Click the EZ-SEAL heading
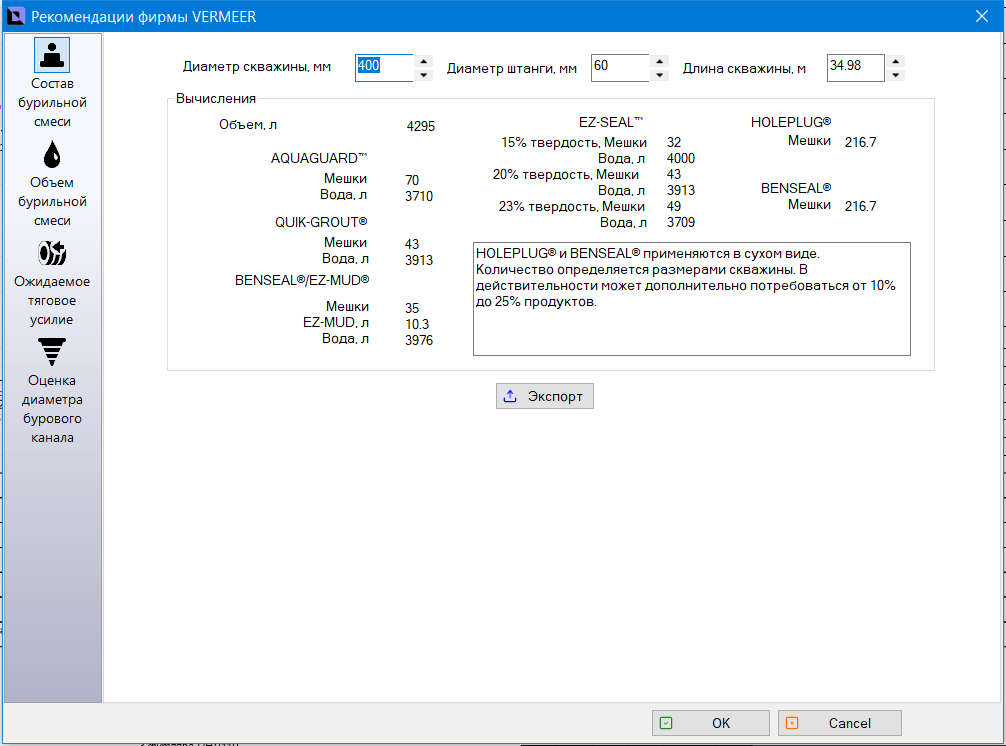 pyautogui.click(x=611, y=122)
